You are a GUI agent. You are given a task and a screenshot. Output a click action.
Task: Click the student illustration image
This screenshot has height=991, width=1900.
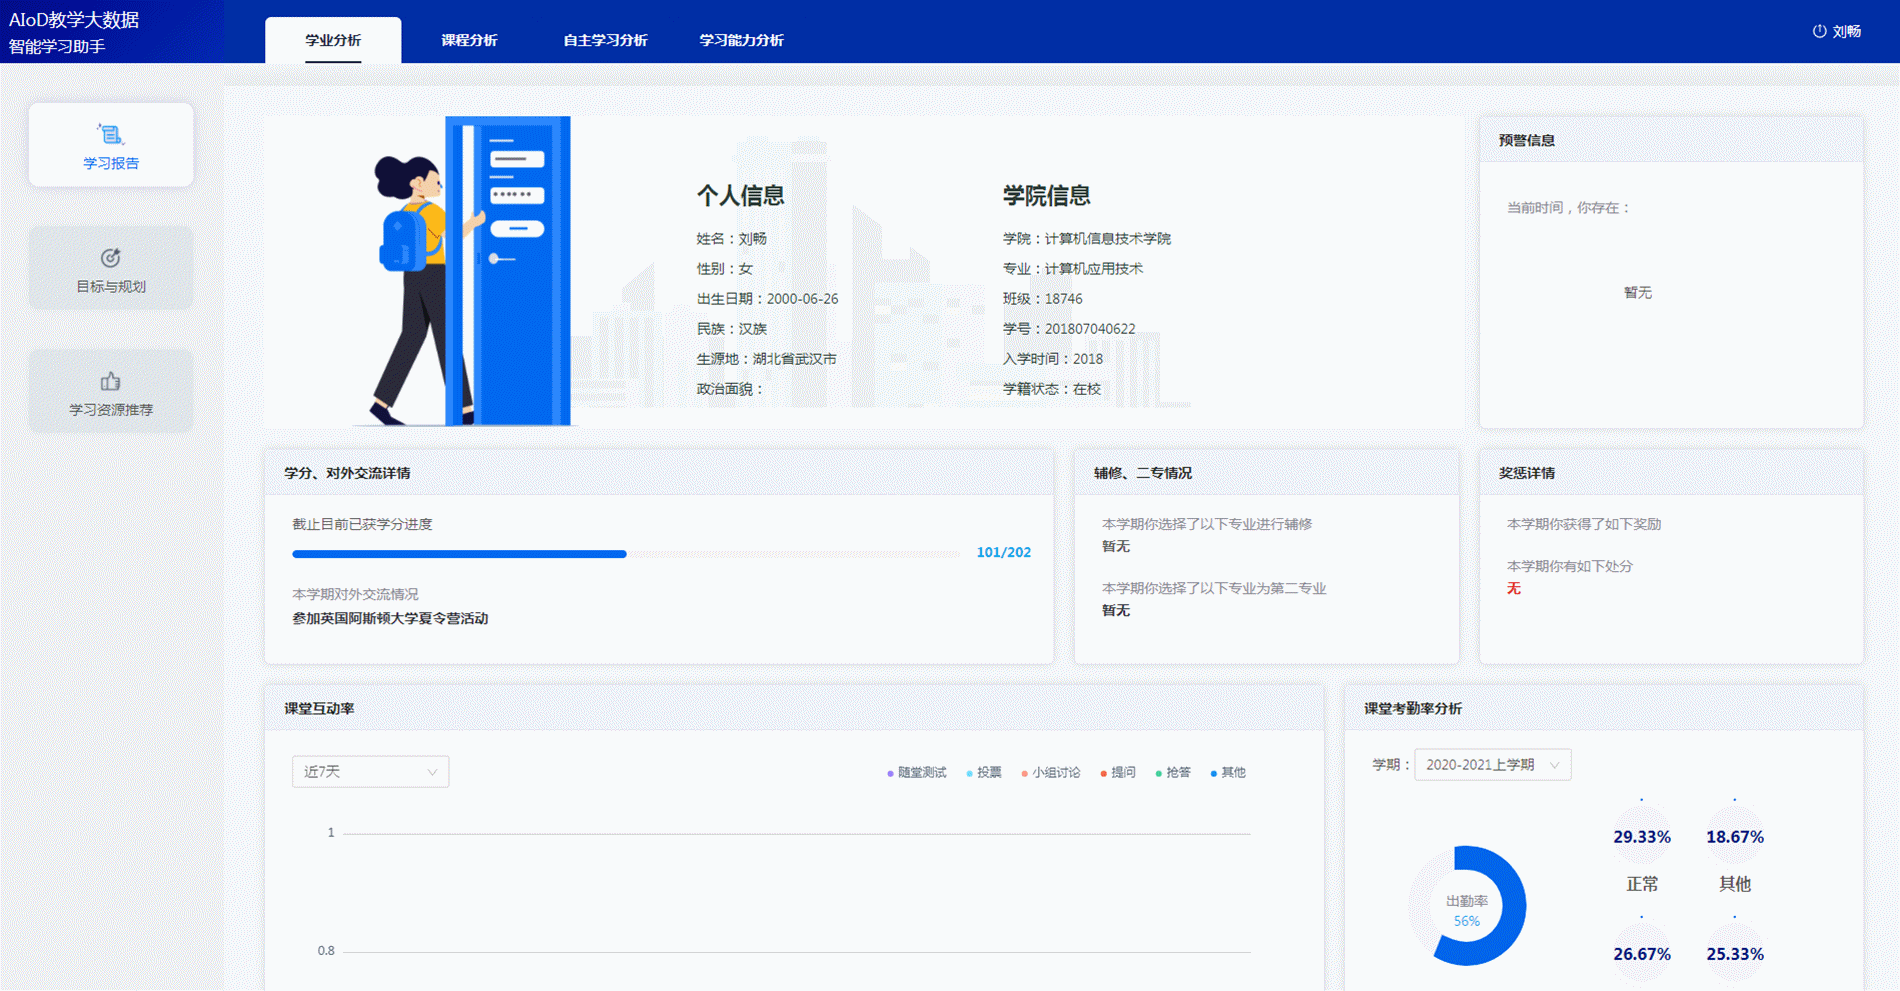click(x=470, y=271)
